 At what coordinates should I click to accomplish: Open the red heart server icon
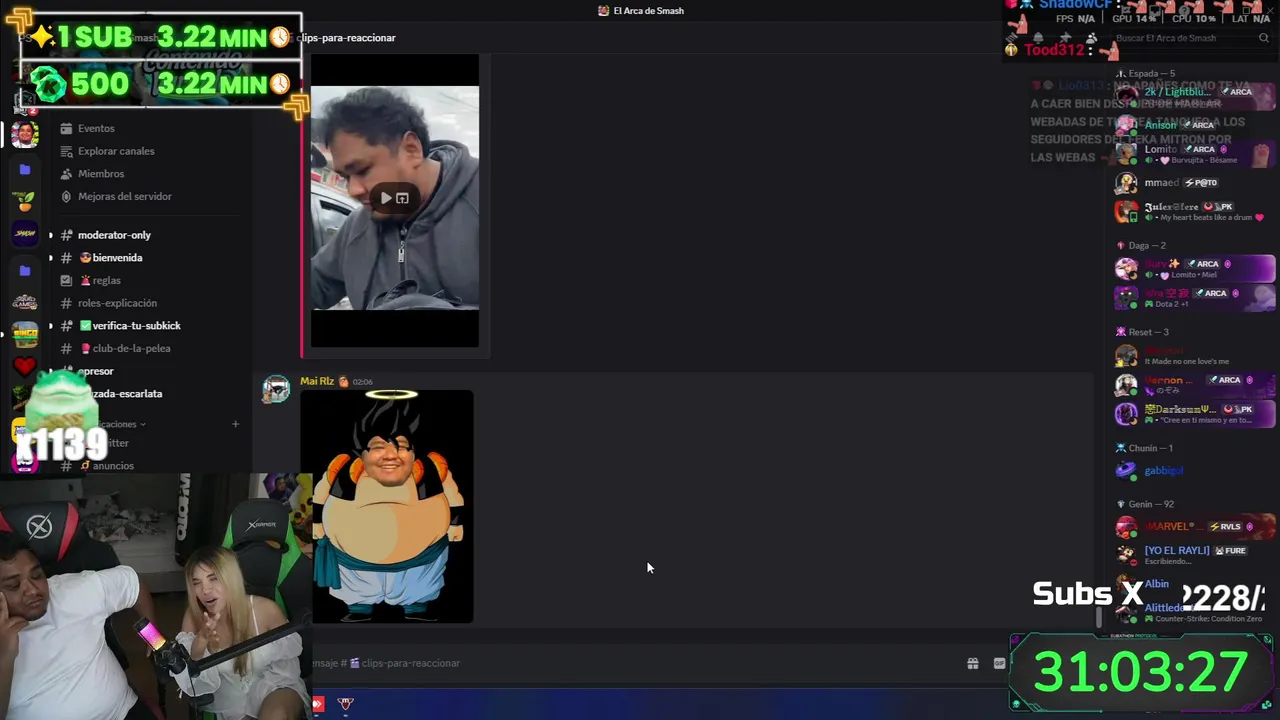pos(25,367)
